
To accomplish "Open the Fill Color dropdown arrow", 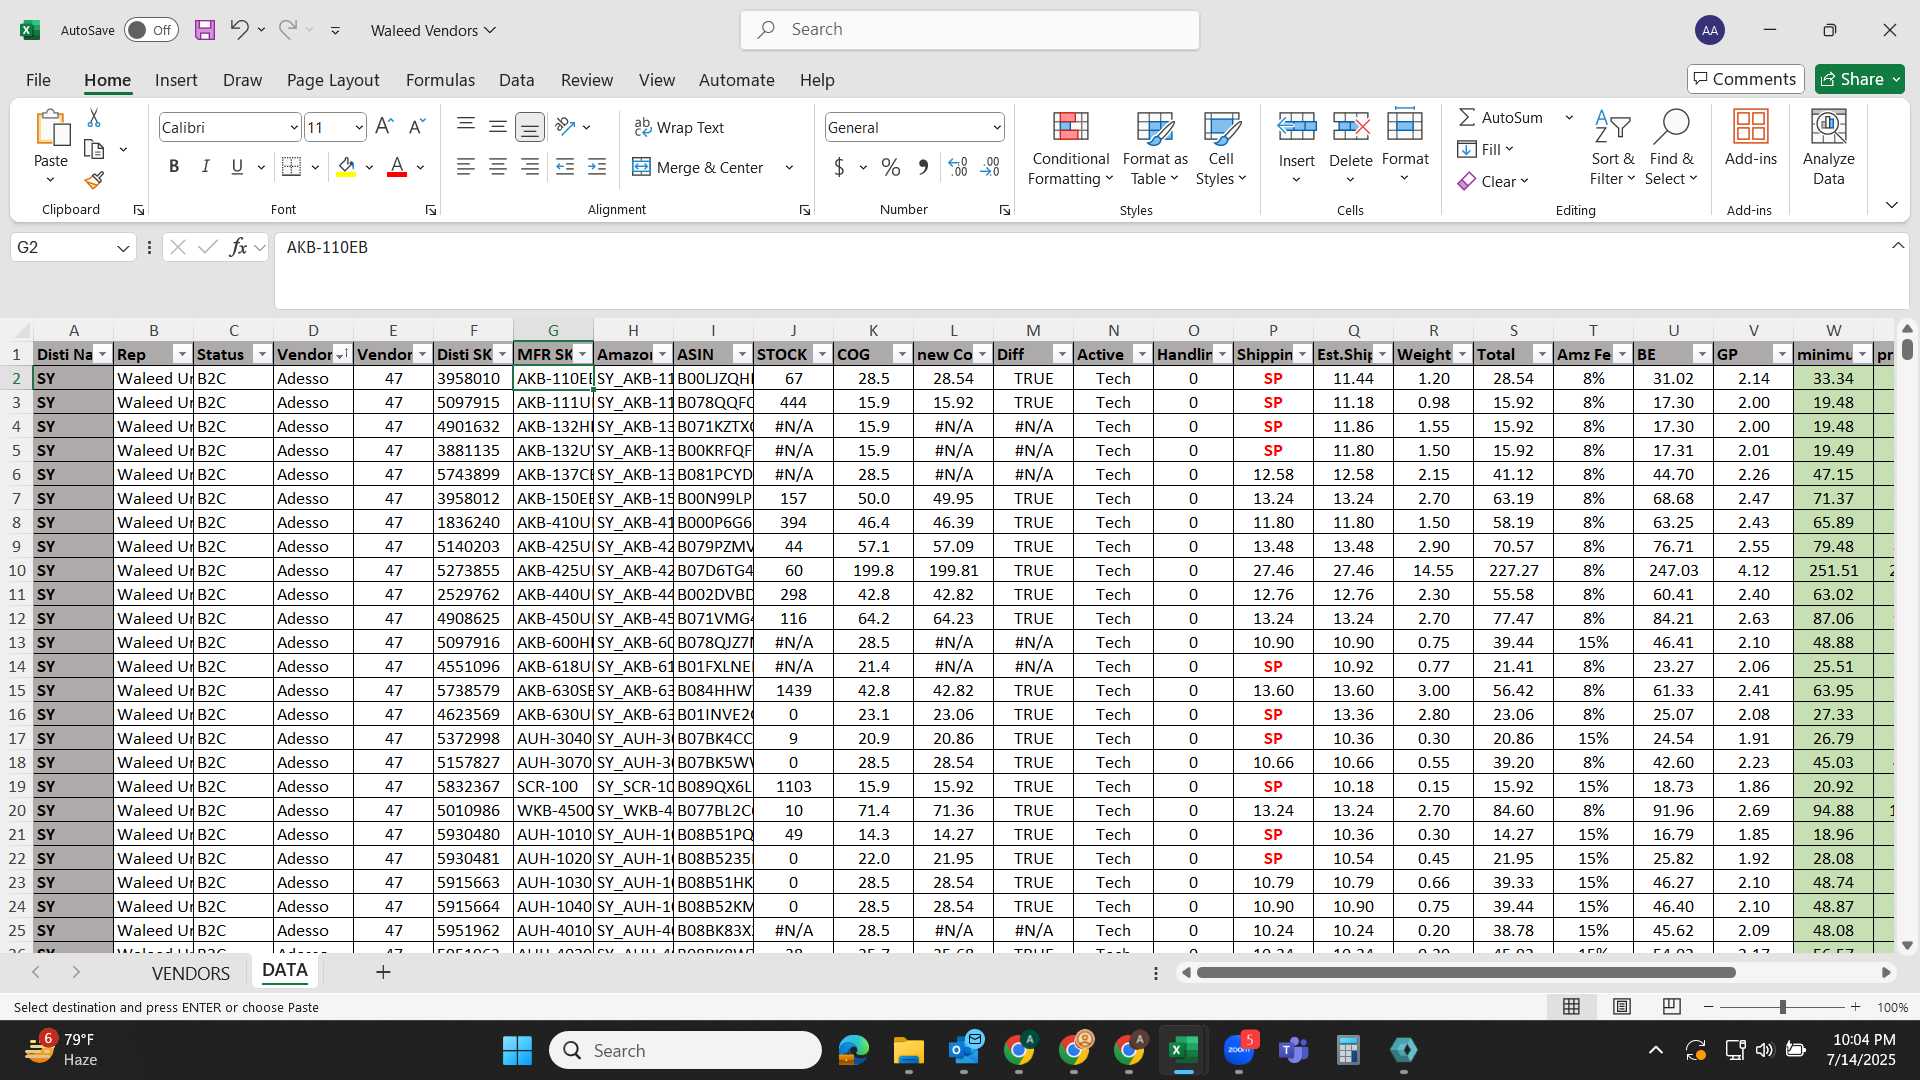I will 369,168.
